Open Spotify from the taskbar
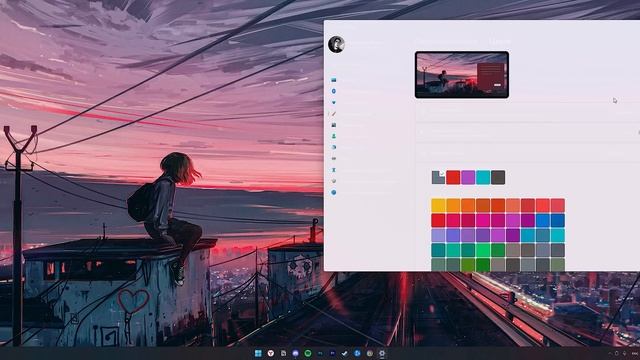Viewport: 640px width, 360px height. point(308,353)
